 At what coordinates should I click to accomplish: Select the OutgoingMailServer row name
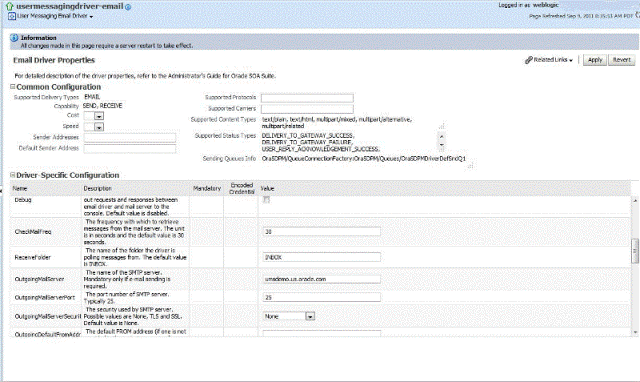40,279
